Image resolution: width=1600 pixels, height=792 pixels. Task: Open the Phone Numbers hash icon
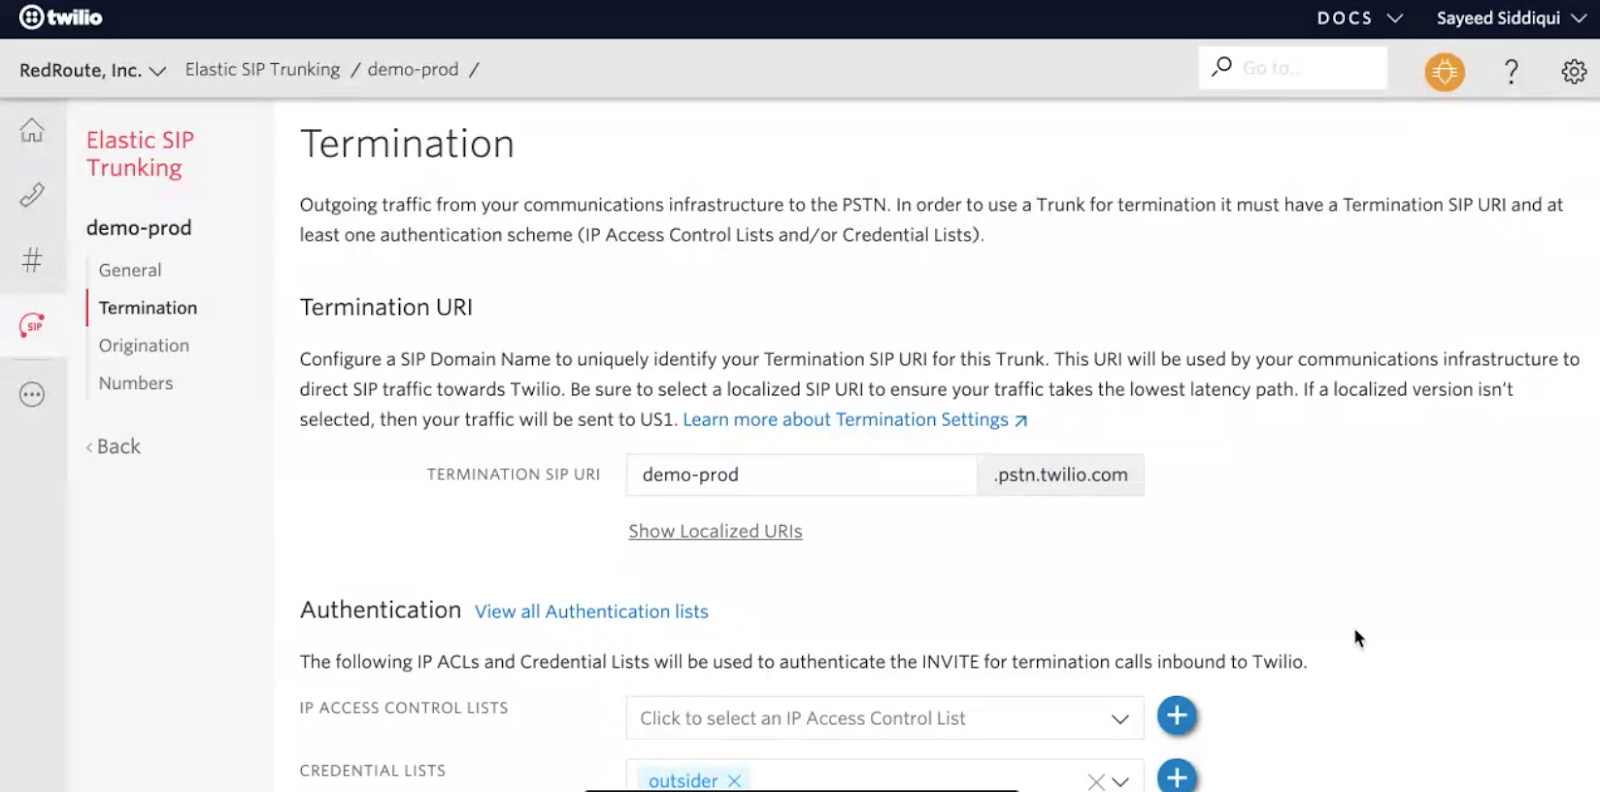[x=32, y=260]
